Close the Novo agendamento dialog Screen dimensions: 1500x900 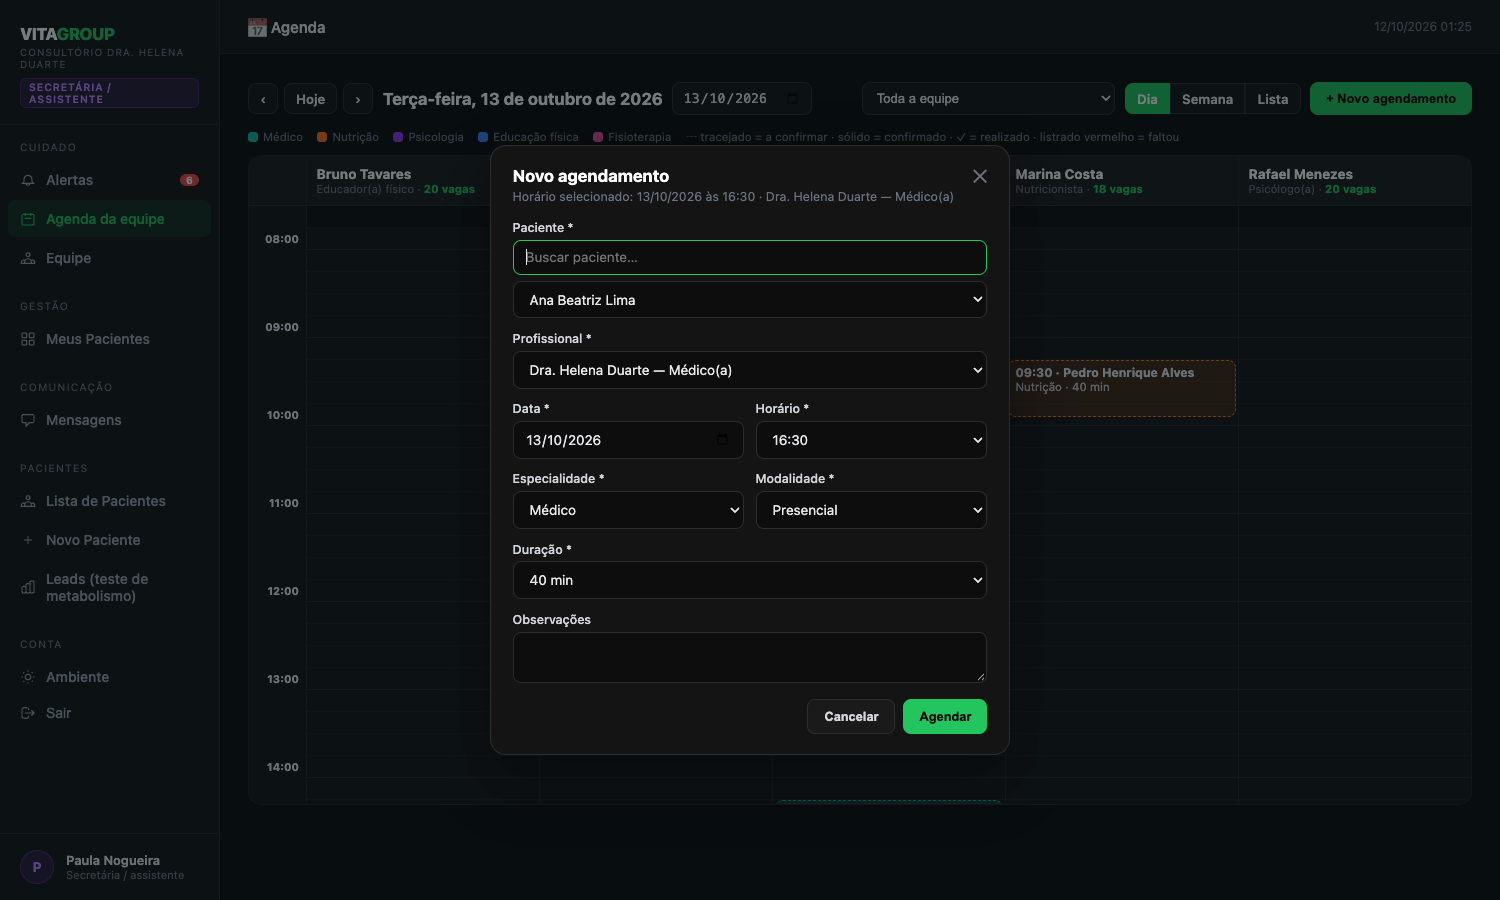click(980, 176)
